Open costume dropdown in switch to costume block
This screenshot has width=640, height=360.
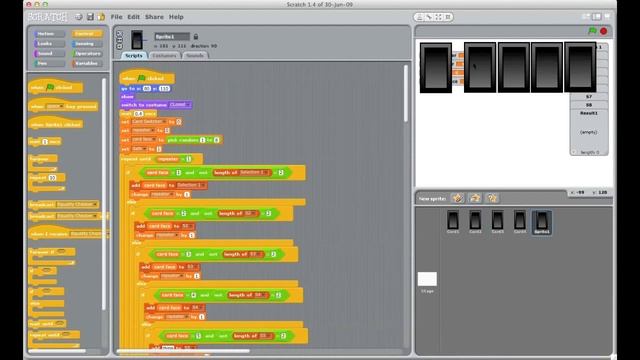[x=180, y=105]
